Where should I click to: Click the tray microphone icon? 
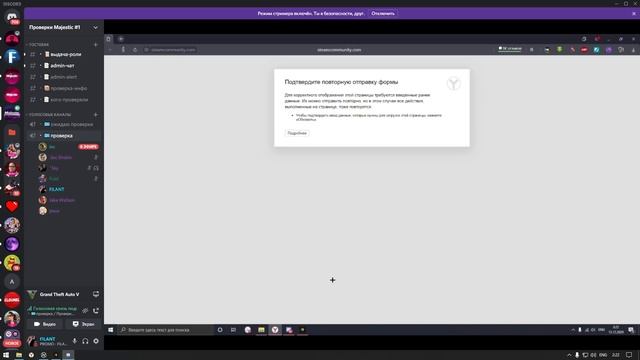point(577,355)
